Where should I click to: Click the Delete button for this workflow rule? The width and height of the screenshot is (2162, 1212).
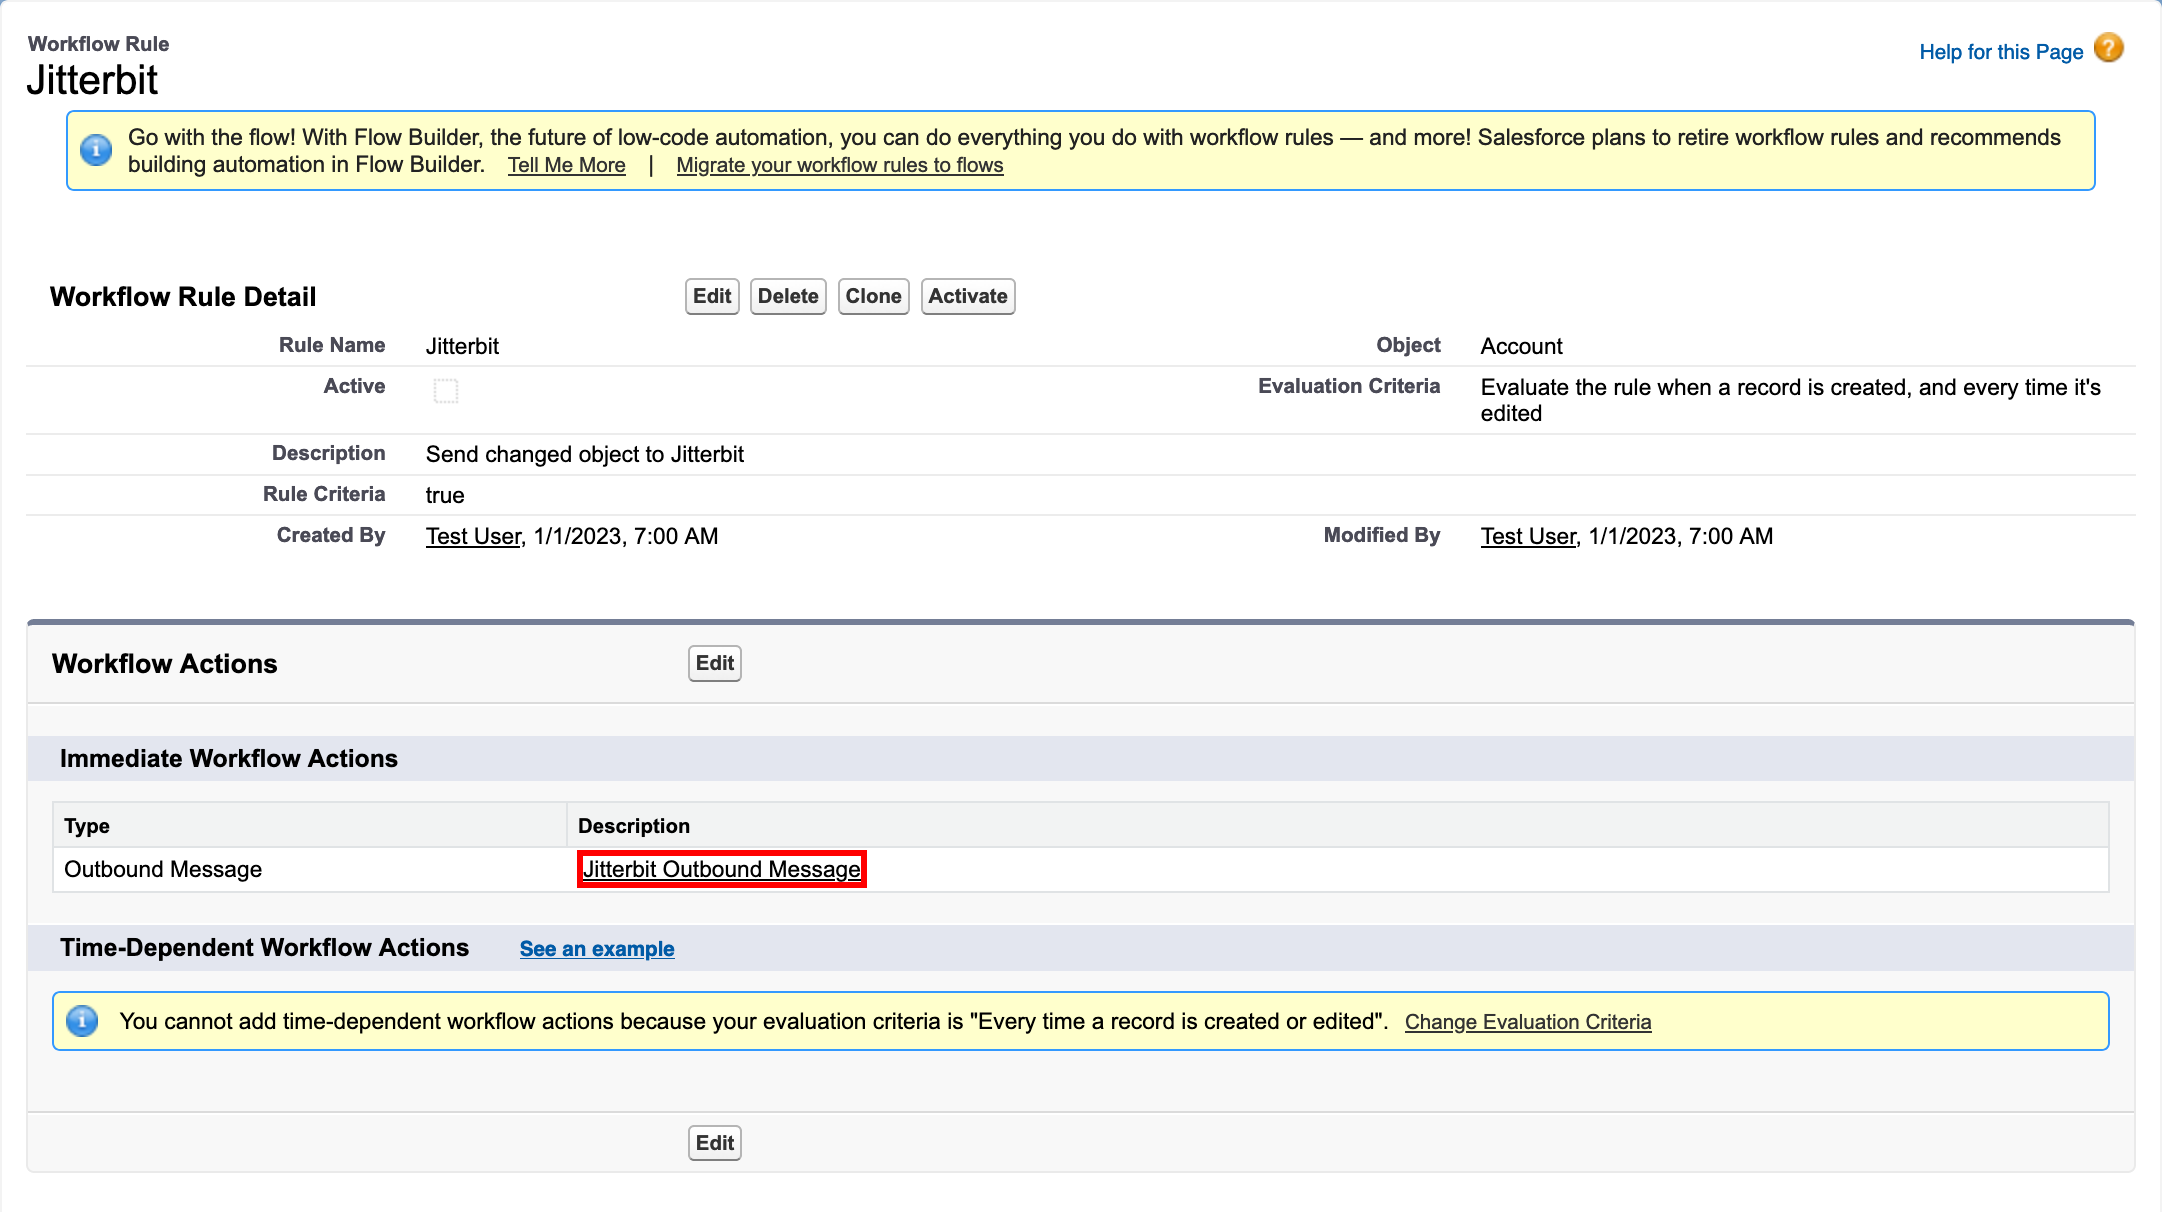788,296
